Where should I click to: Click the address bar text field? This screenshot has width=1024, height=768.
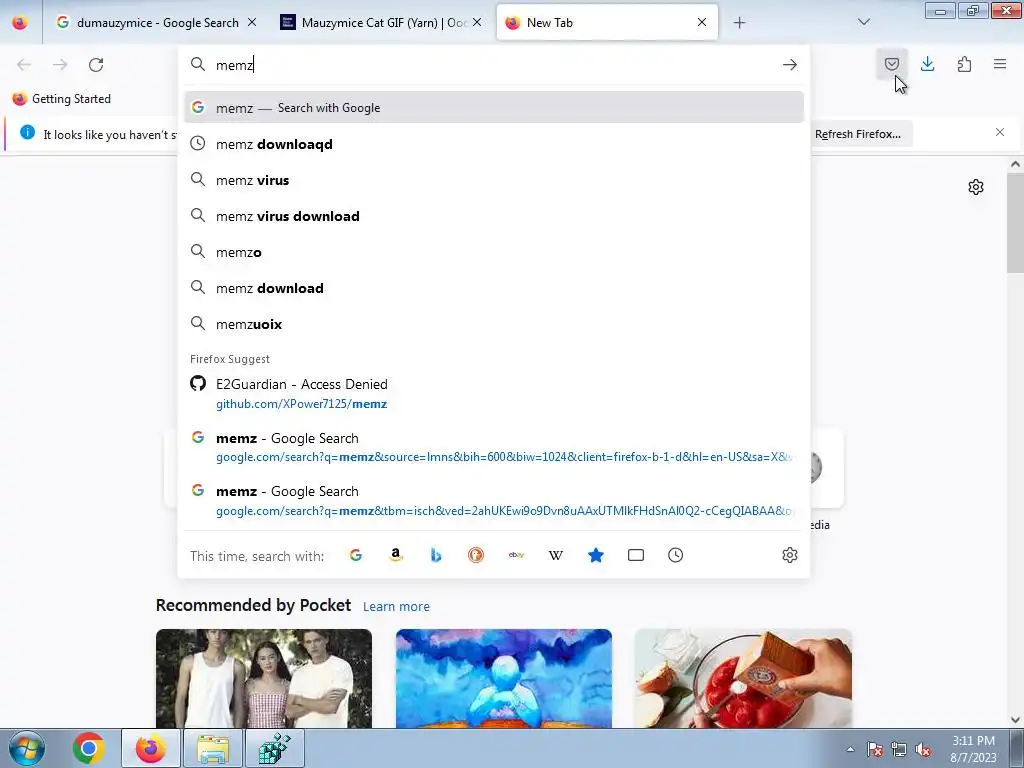pyautogui.click(x=493, y=64)
